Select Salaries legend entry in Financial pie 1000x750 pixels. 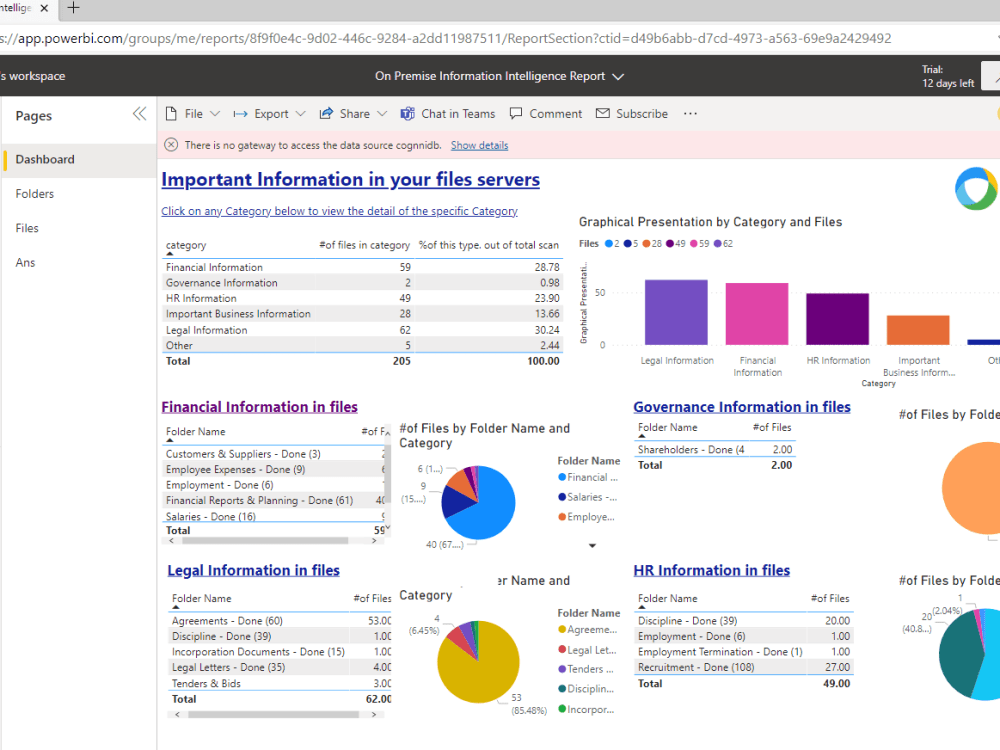[x=587, y=497]
